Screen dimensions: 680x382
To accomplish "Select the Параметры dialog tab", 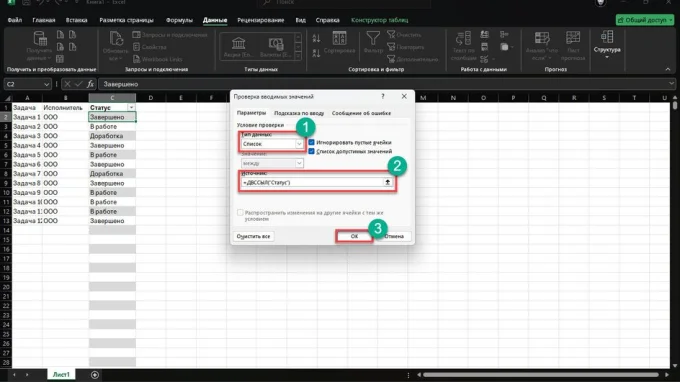I will tap(251, 113).
